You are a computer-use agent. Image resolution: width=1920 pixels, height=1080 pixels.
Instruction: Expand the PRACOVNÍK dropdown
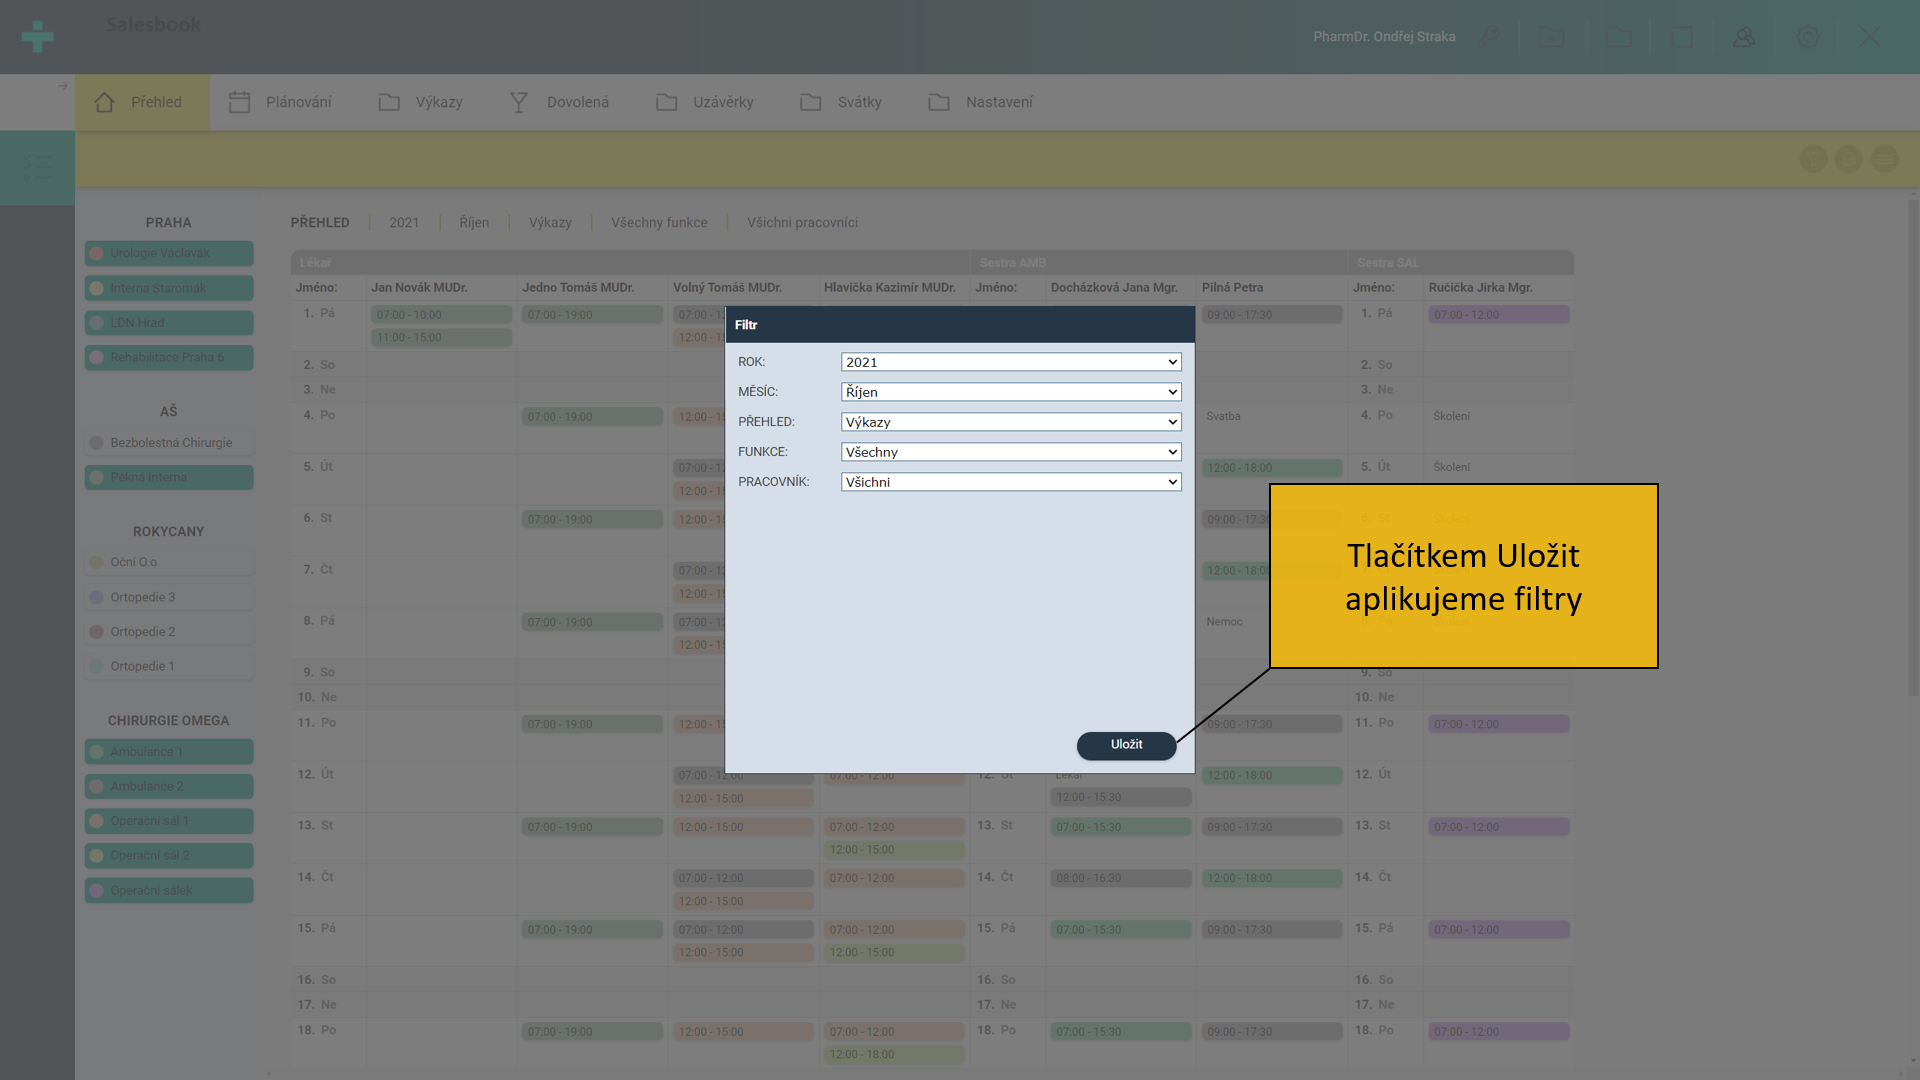click(x=1010, y=482)
